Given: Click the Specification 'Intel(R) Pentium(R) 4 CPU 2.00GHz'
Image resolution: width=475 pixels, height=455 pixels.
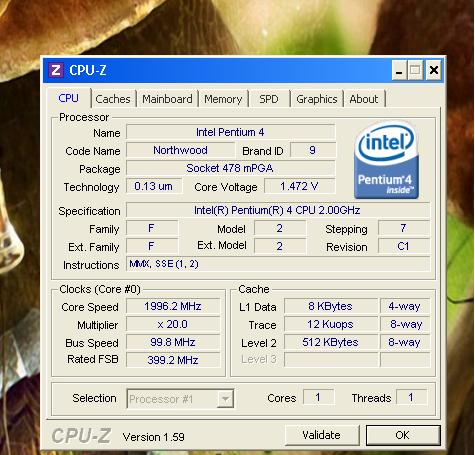Looking at the screenshot, I should click(277, 210).
